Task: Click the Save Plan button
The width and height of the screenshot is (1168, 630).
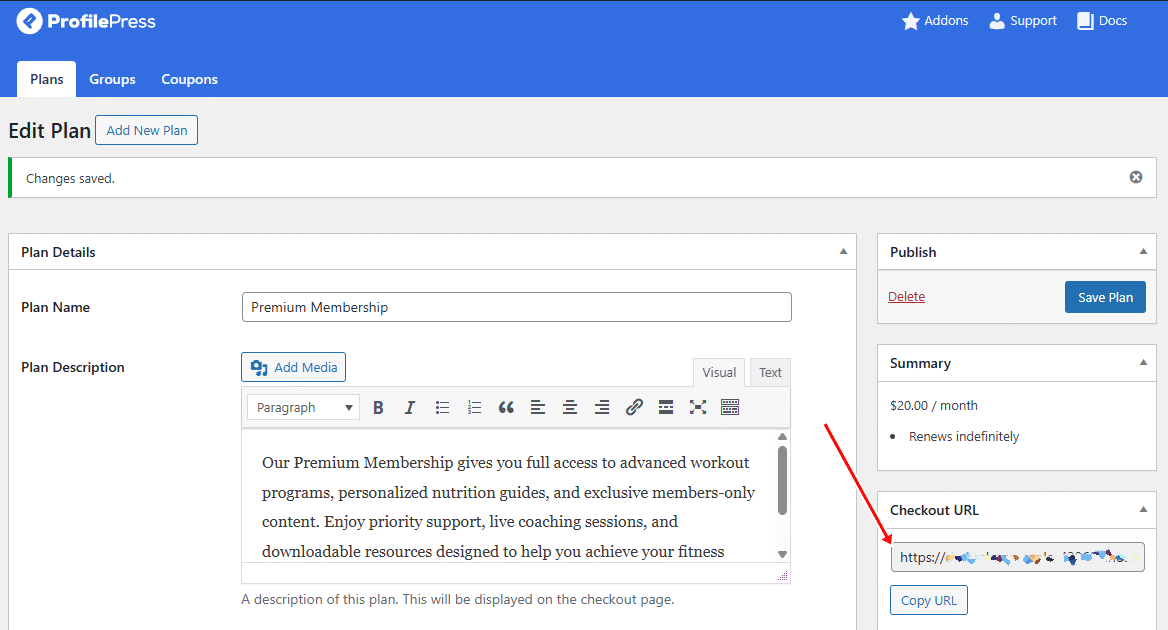Action: click(1105, 297)
